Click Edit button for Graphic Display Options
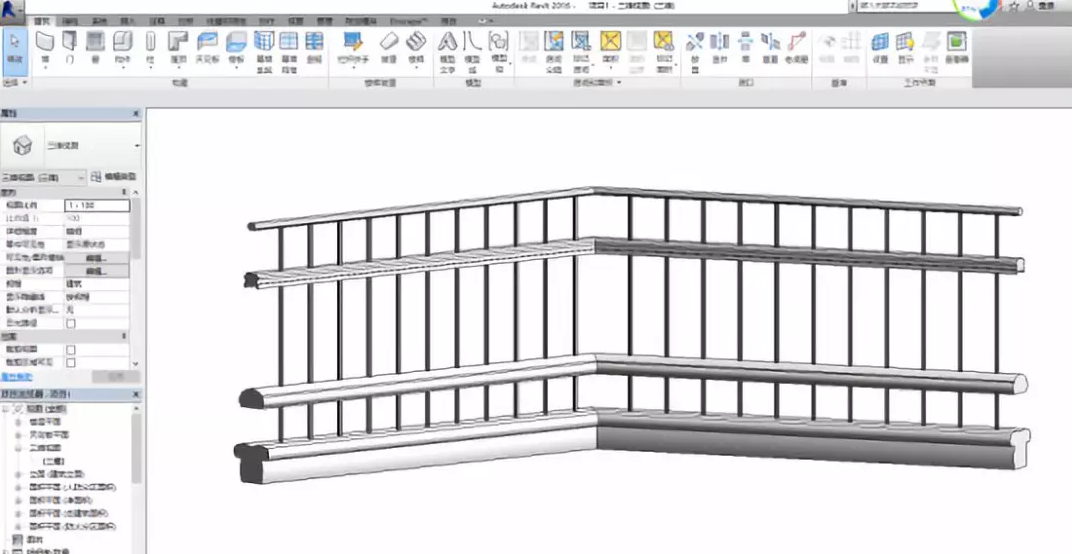 point(96,272)
